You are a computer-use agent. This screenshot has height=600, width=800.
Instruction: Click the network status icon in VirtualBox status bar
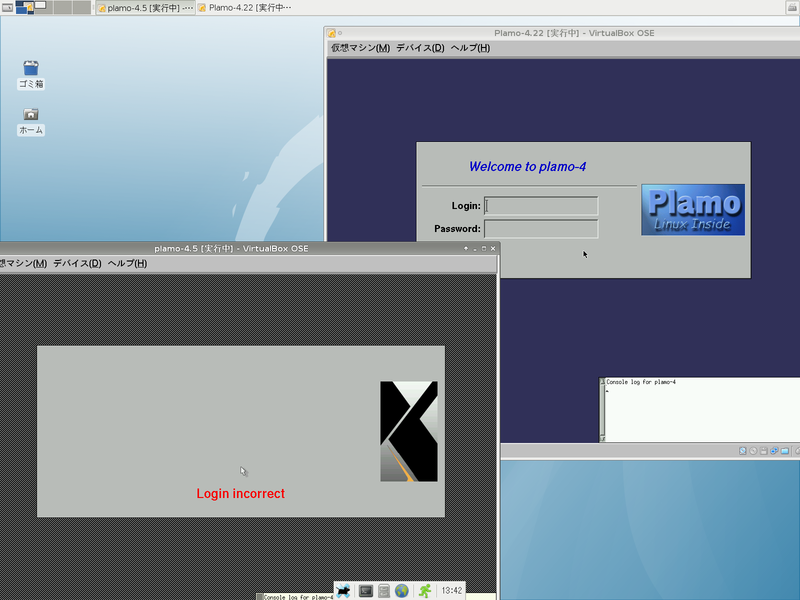tap(774, 451)
